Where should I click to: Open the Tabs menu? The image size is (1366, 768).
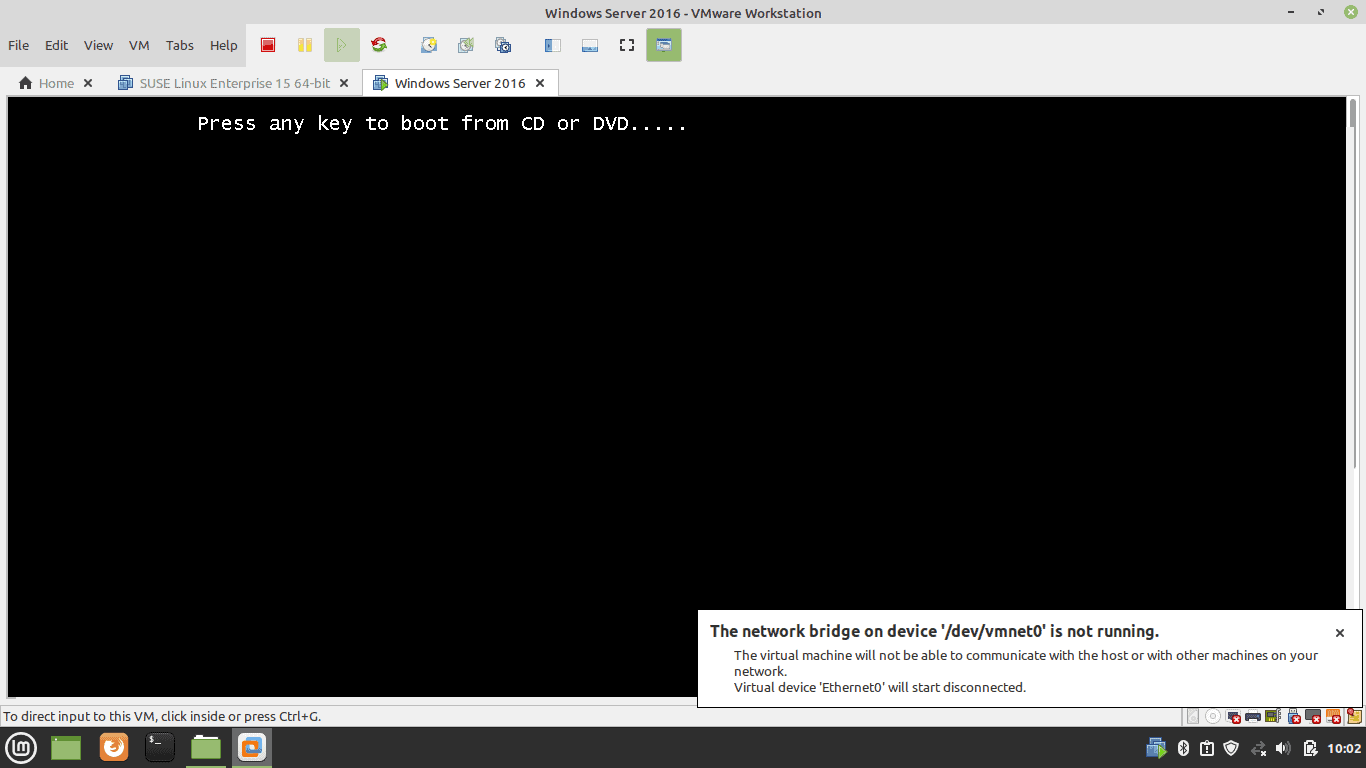click(x=180, y=45)
